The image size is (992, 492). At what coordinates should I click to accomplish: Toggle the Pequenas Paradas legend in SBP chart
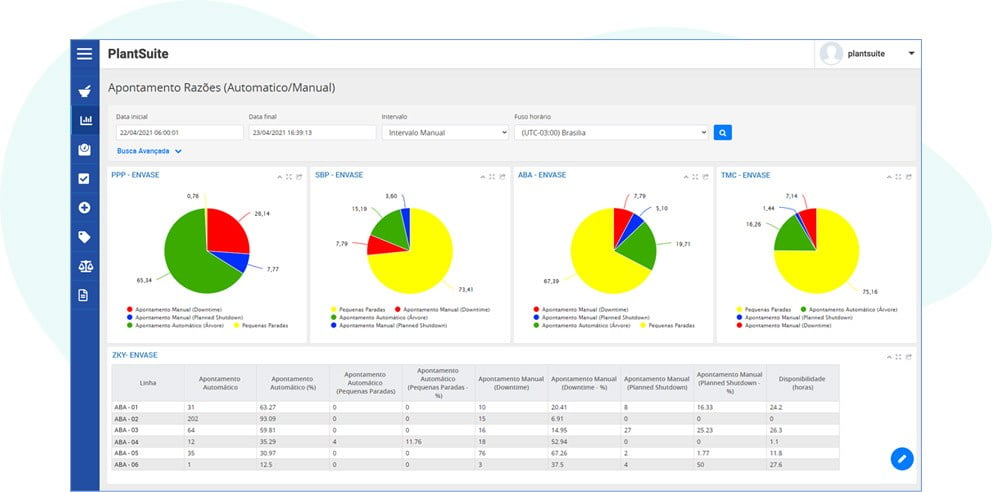(353, 310)
